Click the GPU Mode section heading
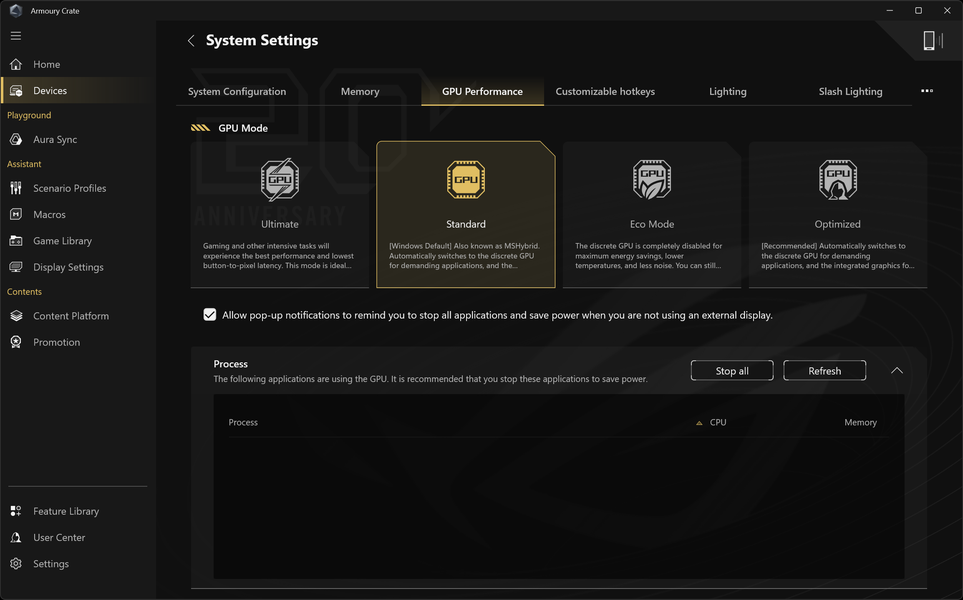The width and height of the screenshot is (963, 600). coord(243,128)
